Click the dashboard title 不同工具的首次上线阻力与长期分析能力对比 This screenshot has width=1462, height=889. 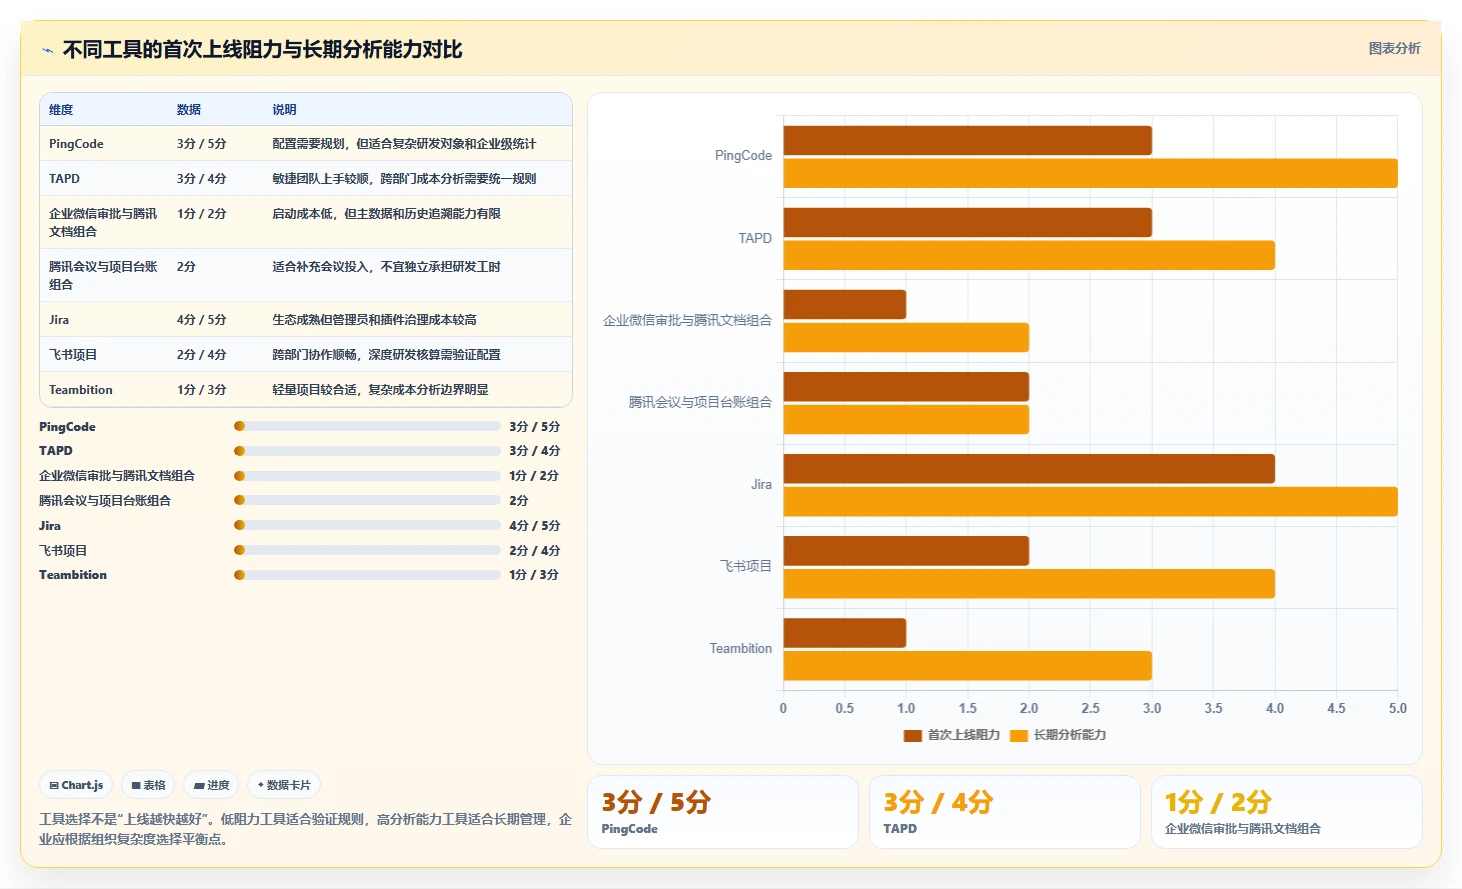coord(262,50)
